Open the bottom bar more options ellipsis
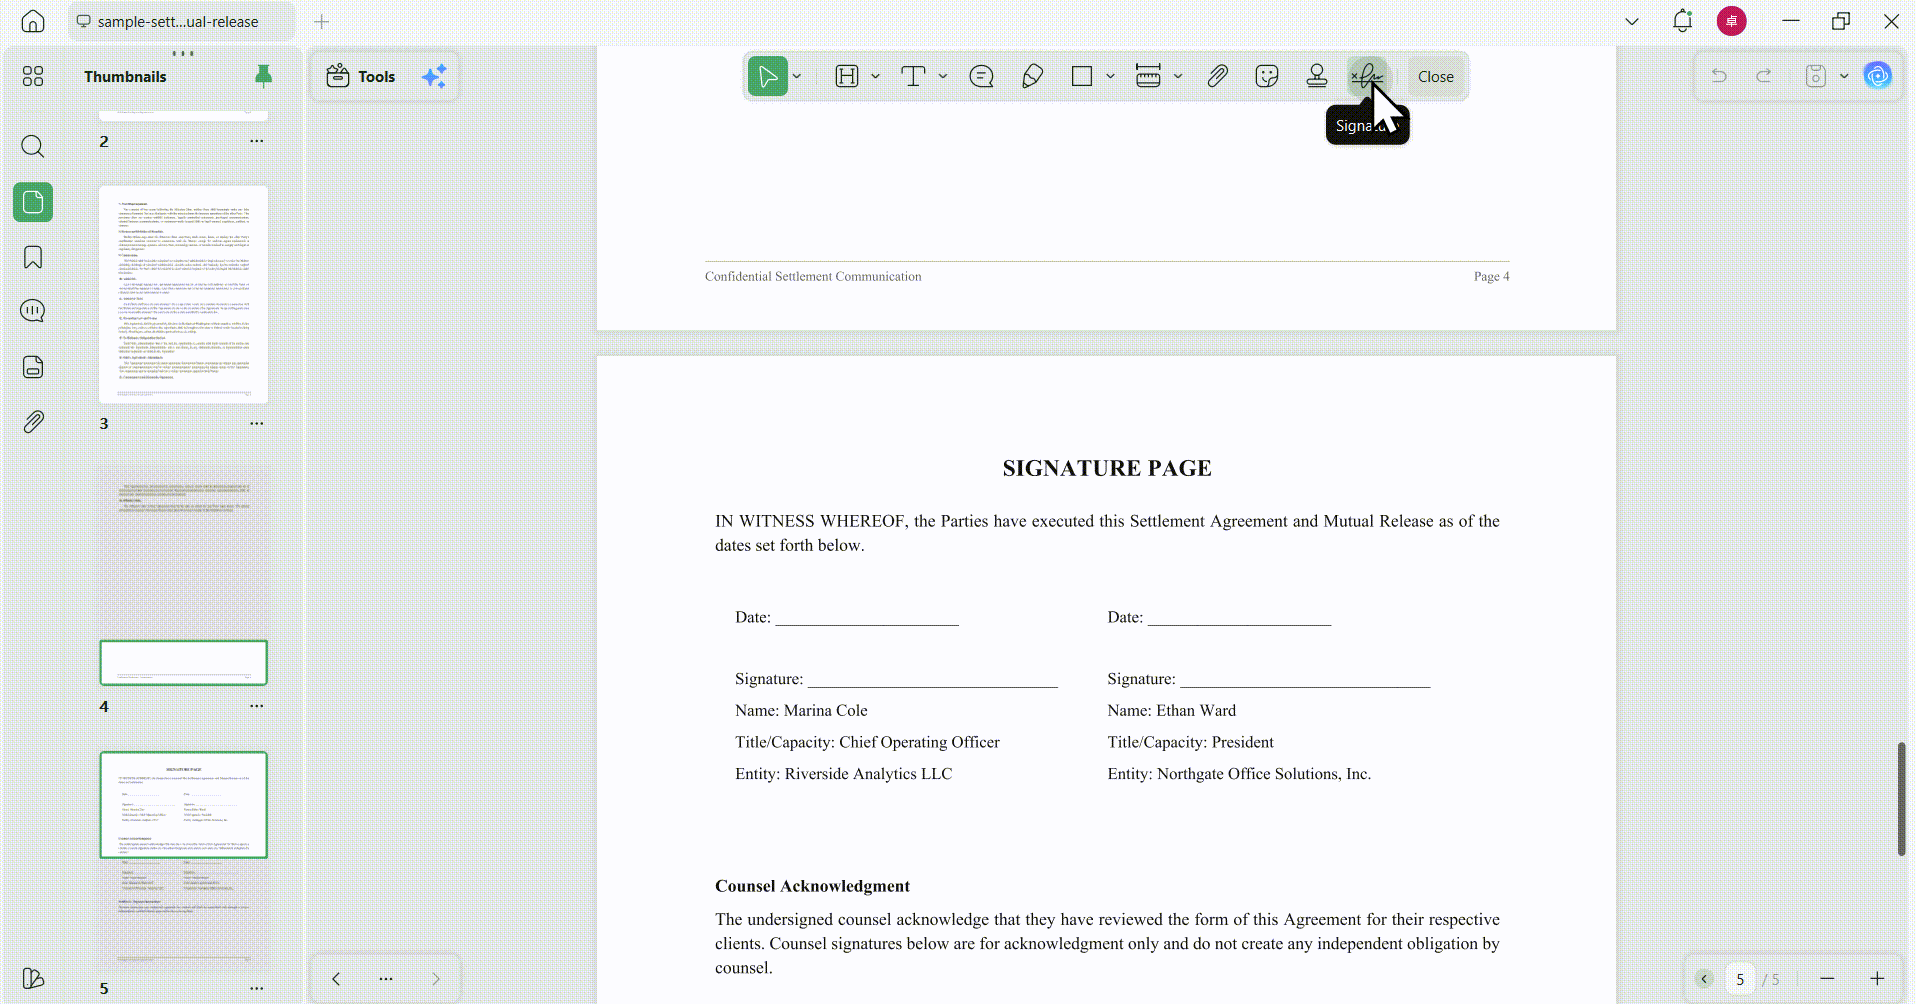The height and width of the screenshot is (1004, 1916). coord(386,979)
